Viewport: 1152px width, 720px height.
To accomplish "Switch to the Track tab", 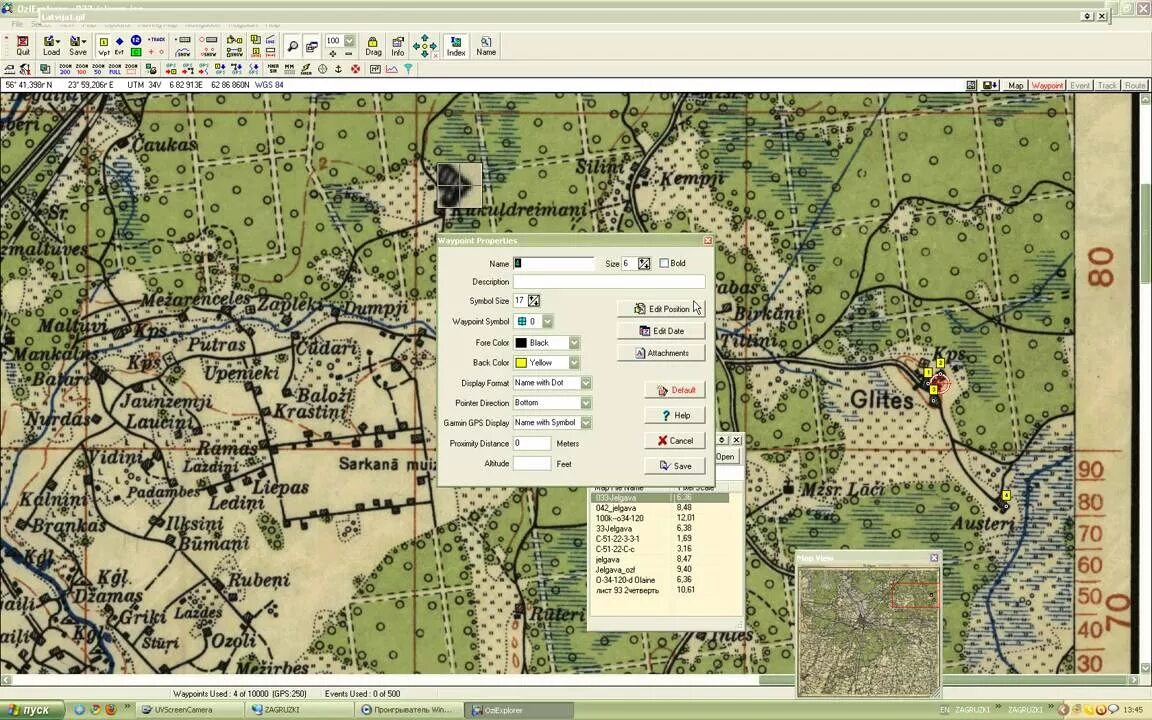I will point(1107,85).
